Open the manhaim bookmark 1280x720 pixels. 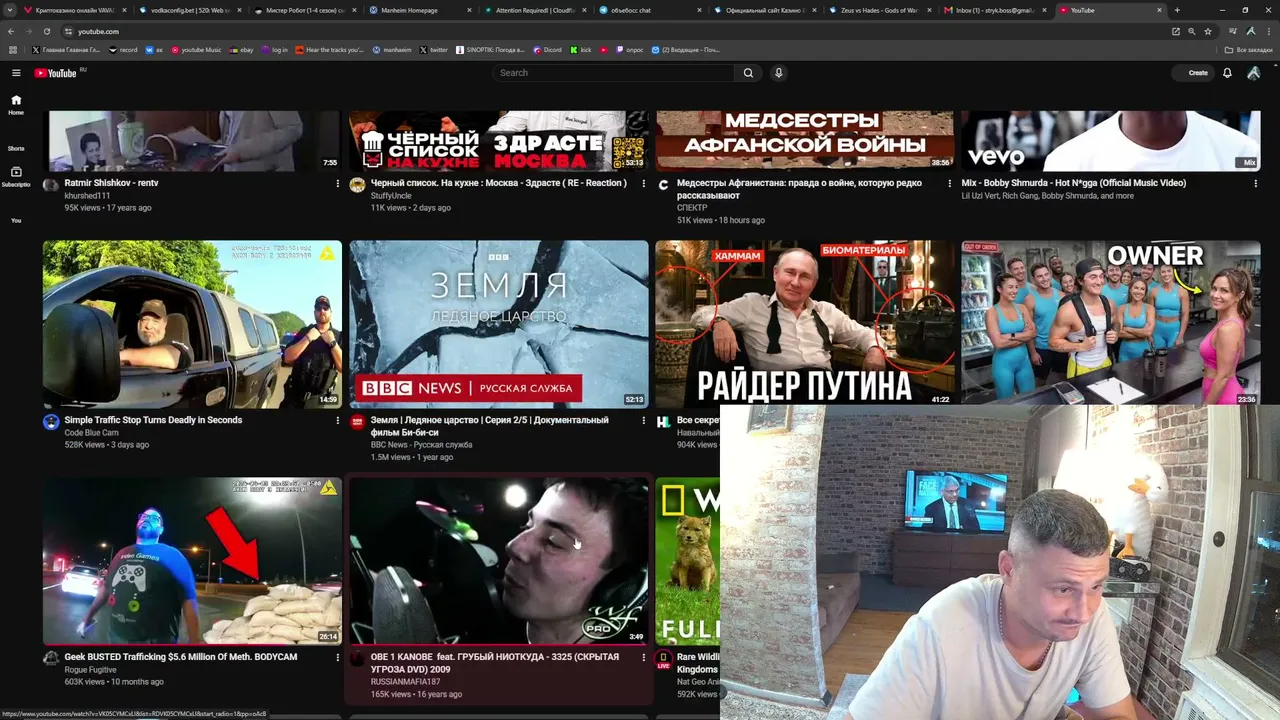pos(391,49)
